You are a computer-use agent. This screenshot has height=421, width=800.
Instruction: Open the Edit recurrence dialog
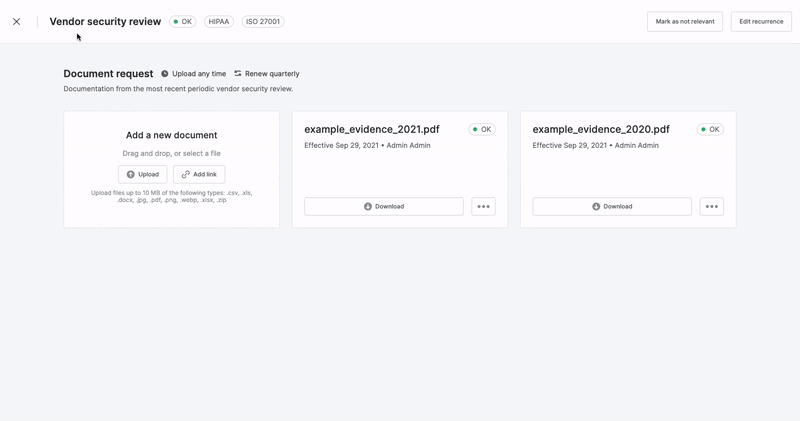(761, 21)
